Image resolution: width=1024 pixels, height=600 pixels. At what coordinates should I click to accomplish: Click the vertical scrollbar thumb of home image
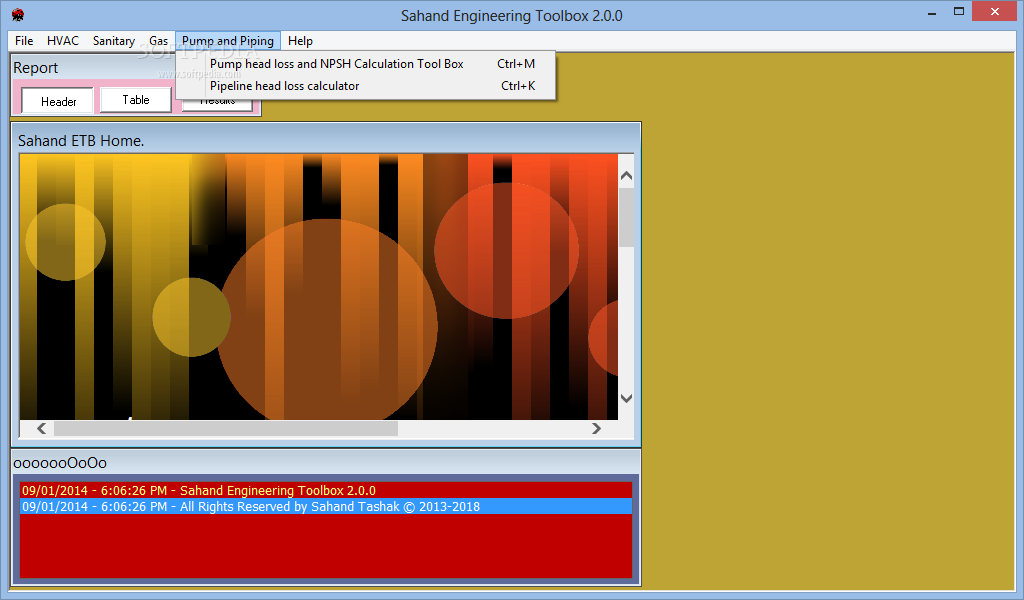[x=626, y=218]
